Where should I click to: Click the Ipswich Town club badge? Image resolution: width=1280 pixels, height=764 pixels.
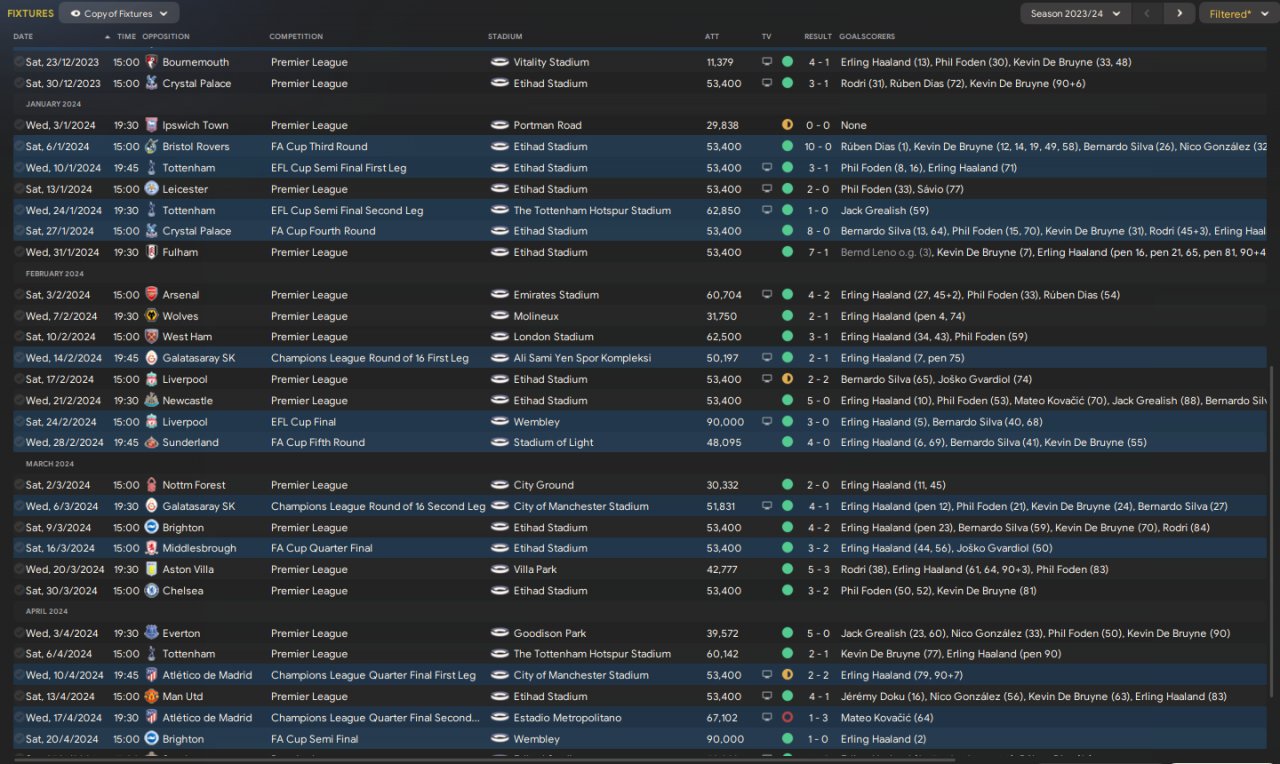151,125
